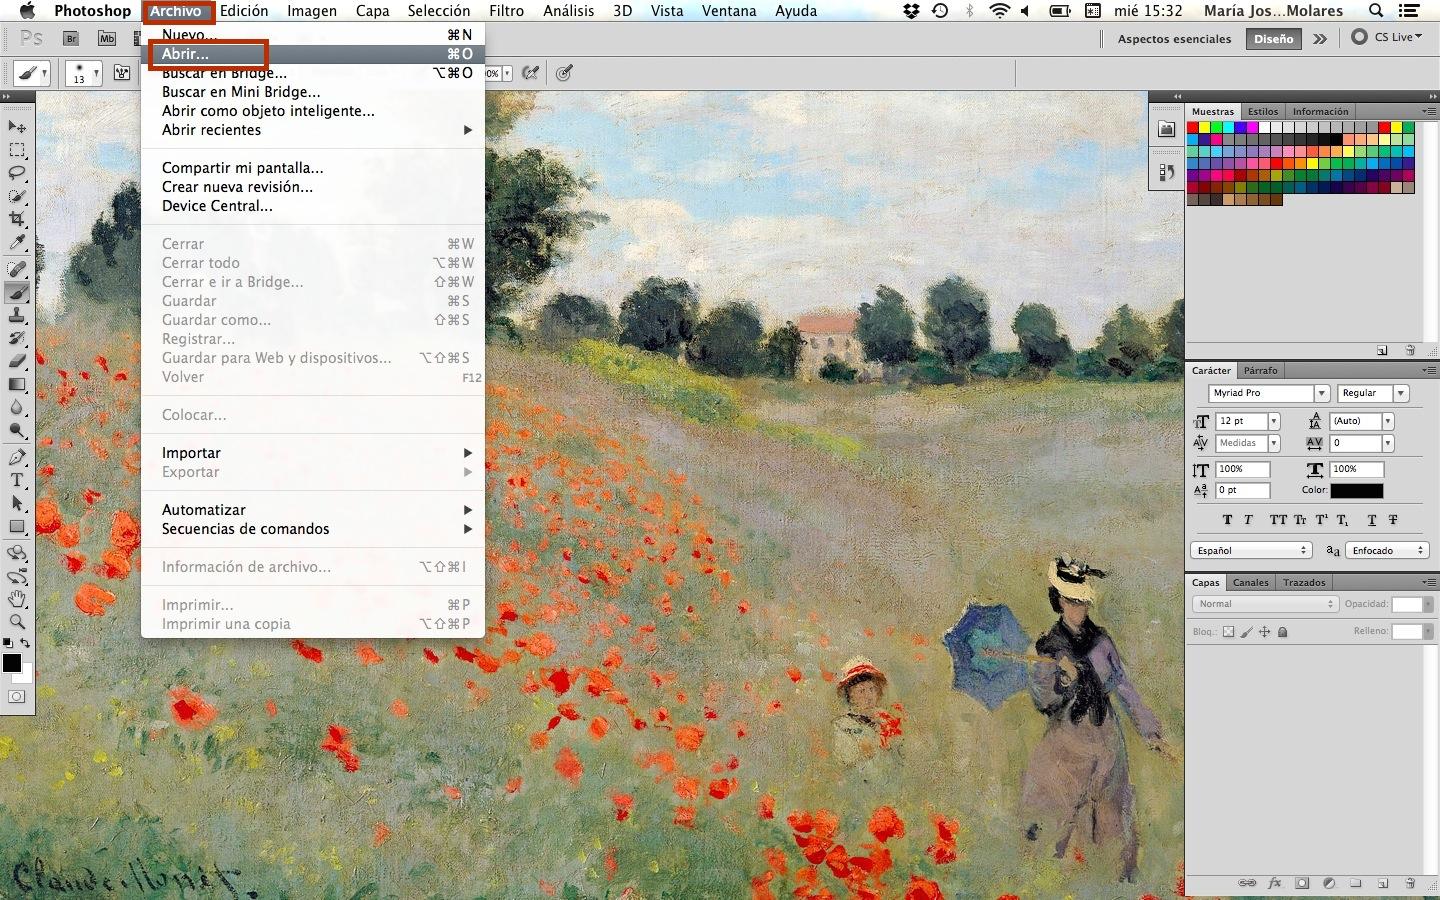Image resolution: width=1440 pixels, height=900 pixels.
Task: Select the Clone Stamp tool
Action: click(17, 316)
